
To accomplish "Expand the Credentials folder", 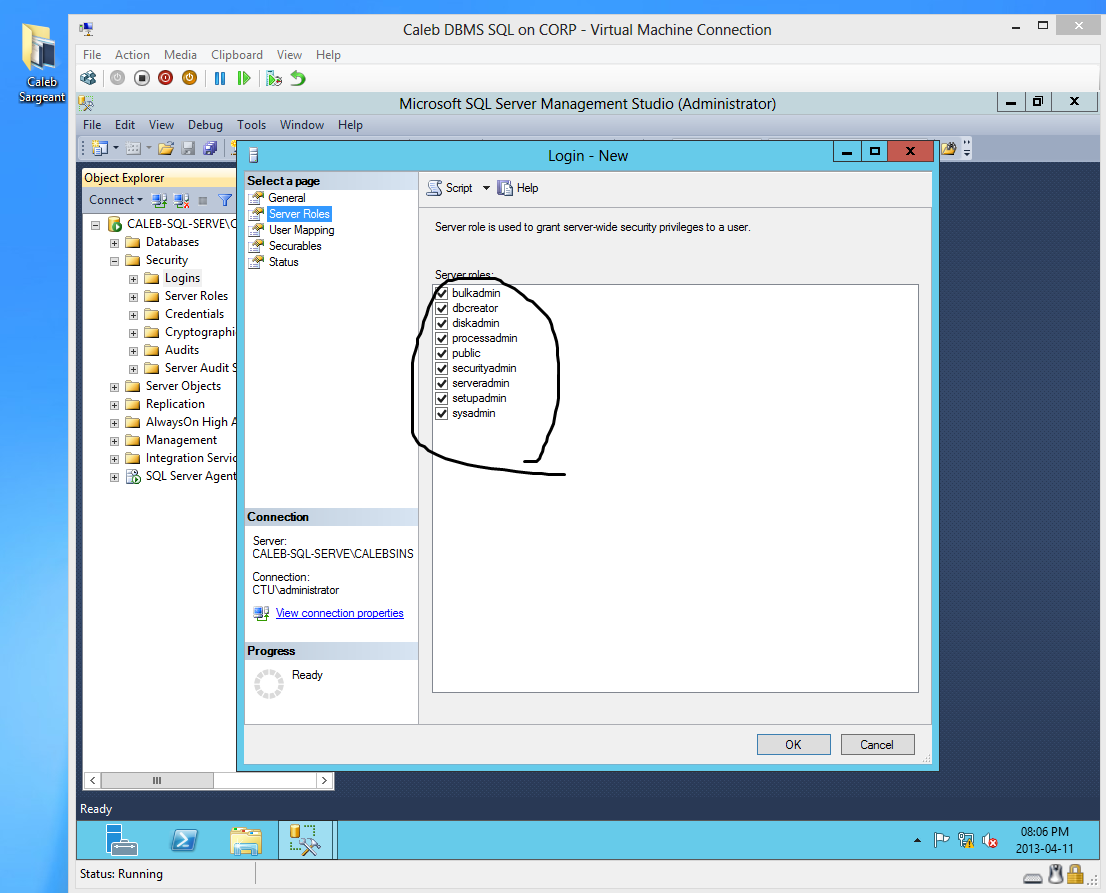I will [133, 315].
